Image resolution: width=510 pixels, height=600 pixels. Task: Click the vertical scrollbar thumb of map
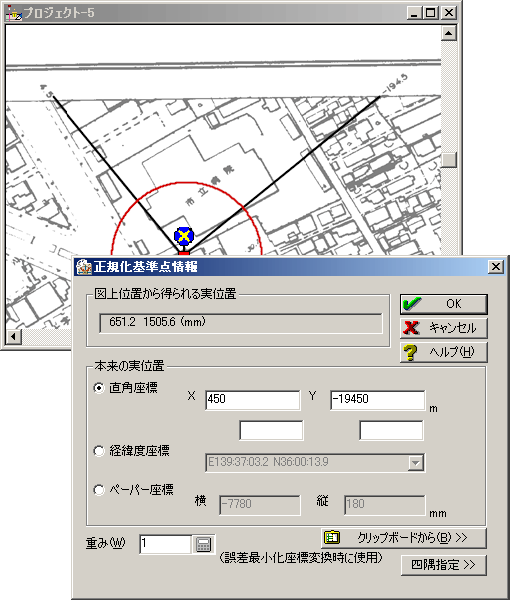pos(449,160)
